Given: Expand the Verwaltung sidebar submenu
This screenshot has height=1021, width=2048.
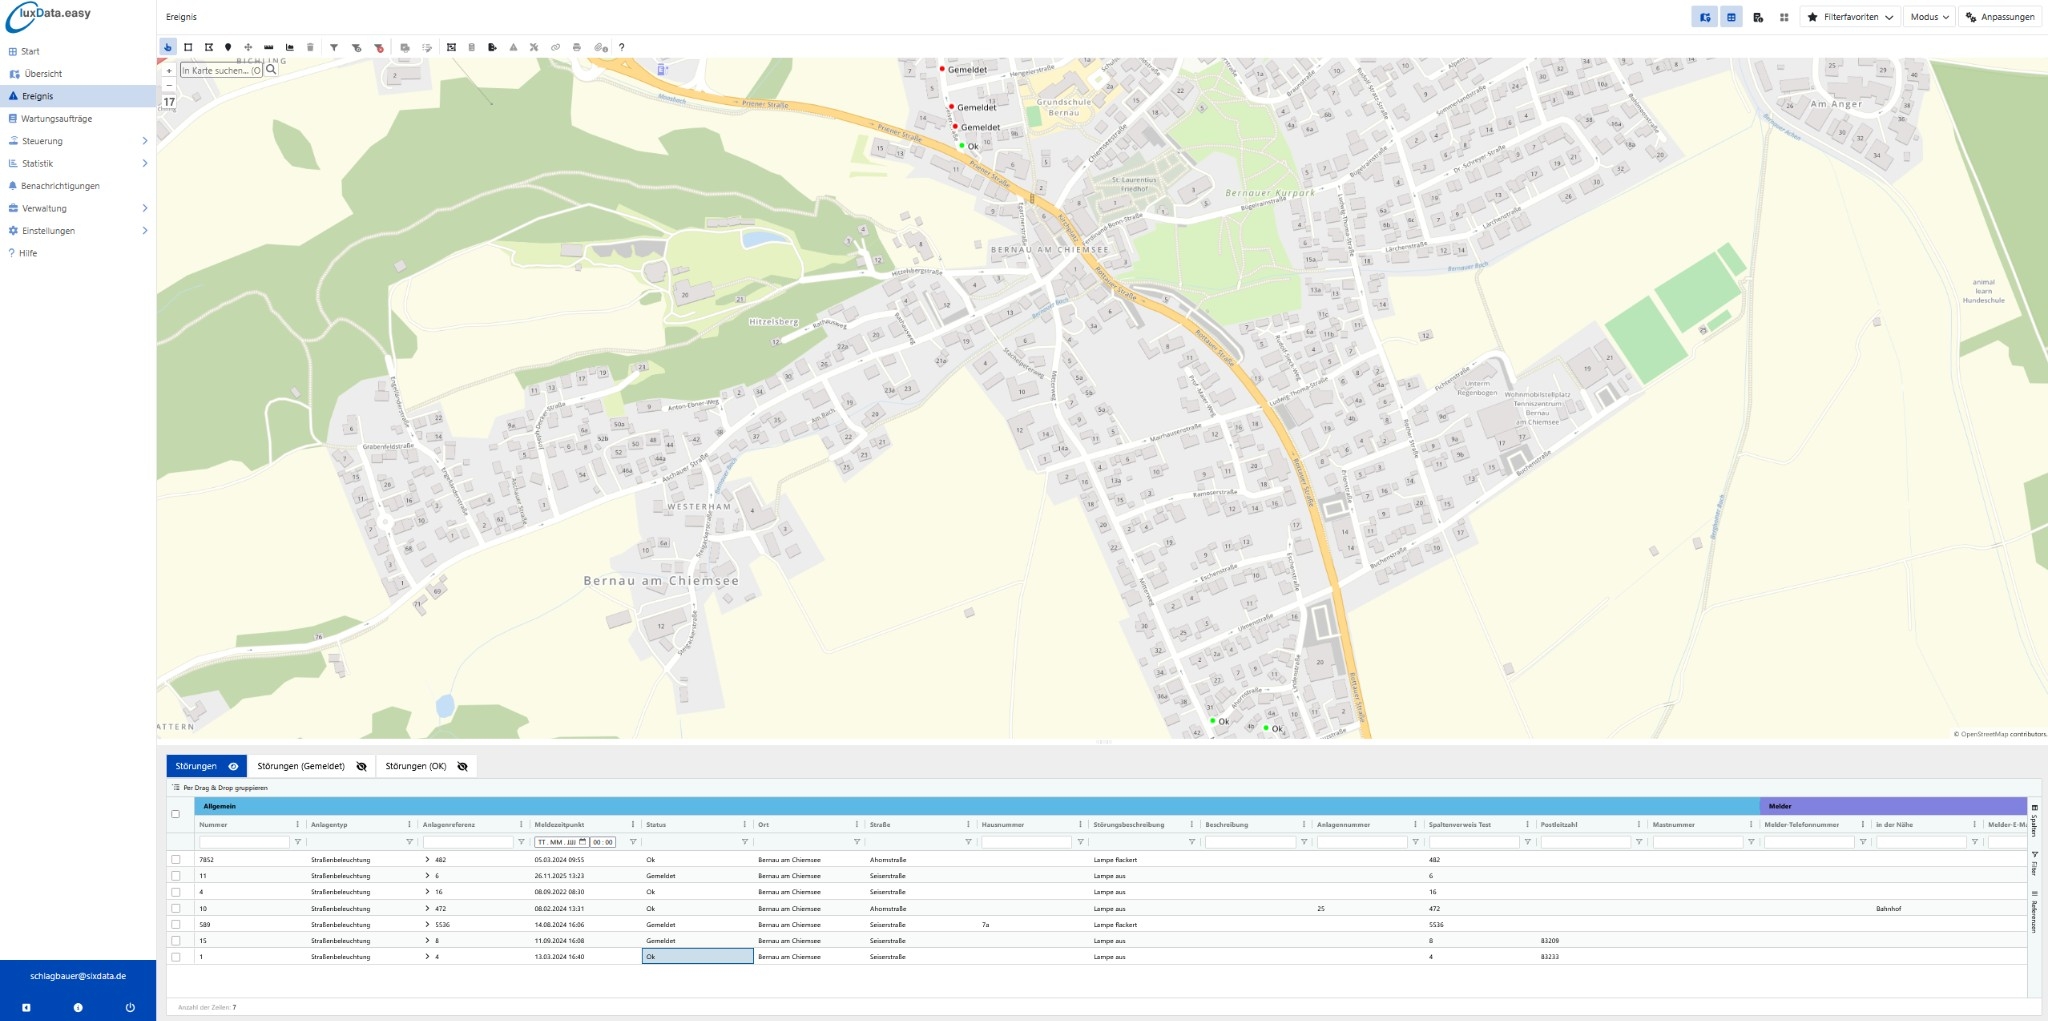Looking at the screenshot, I should [x=145, y=208].
